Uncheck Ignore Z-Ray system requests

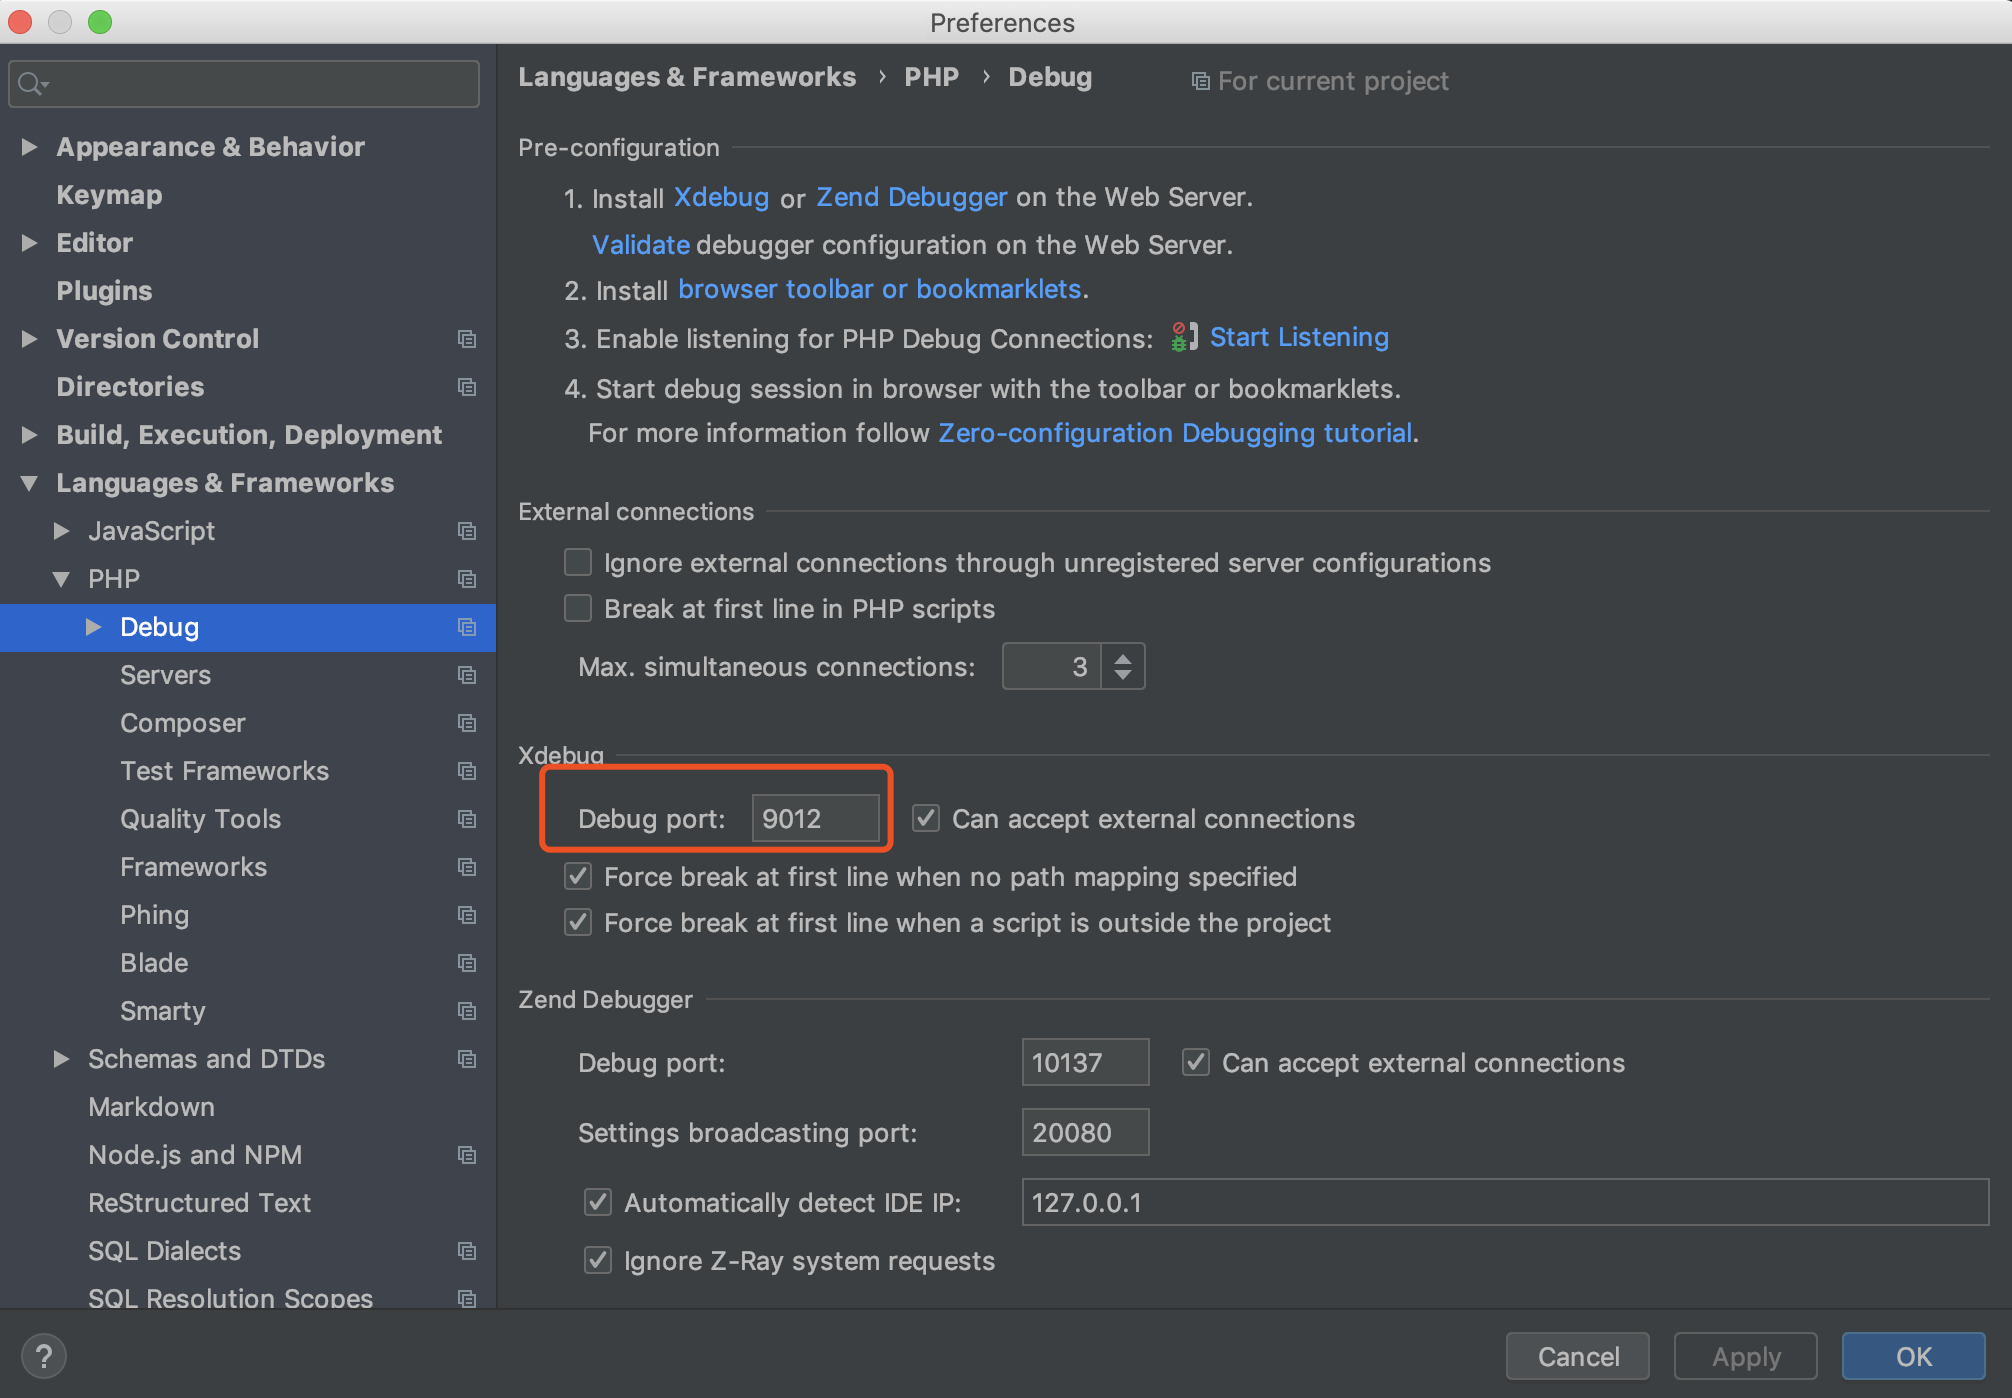point(598,1260)
